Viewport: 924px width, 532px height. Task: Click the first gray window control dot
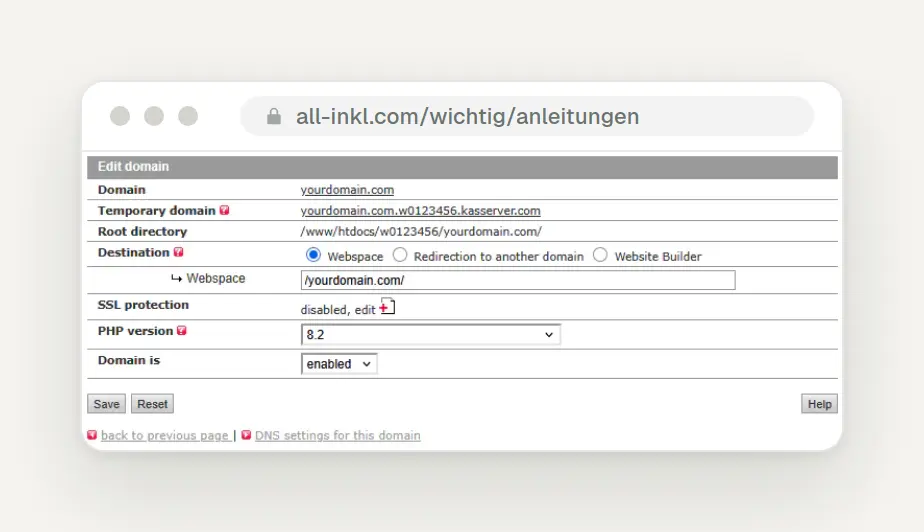tap(120, 116)
